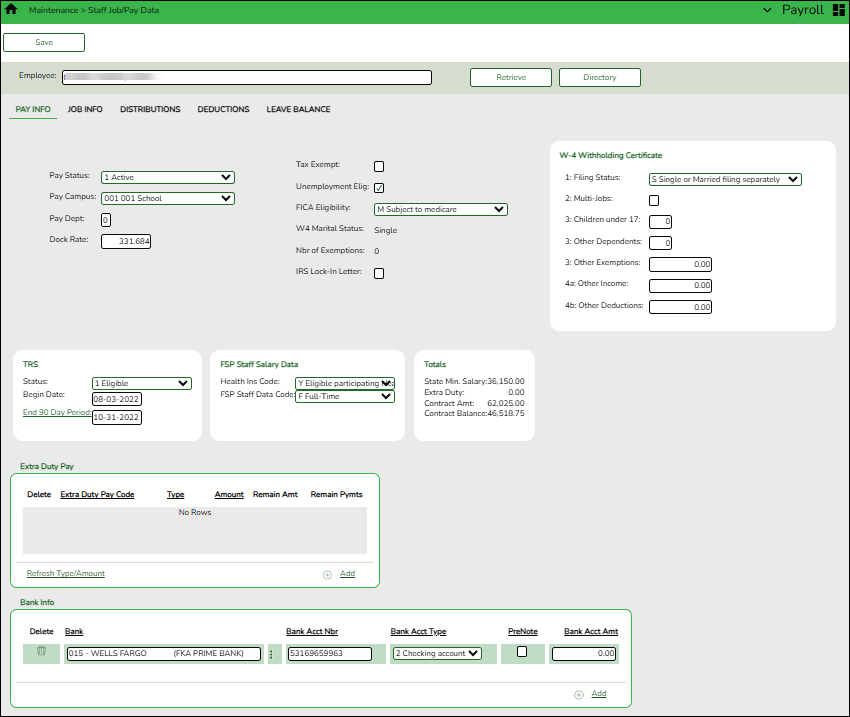Delete the Wells Fargo bank row with the trash icon
Screen dimensions: 850x717
point(41,651)
